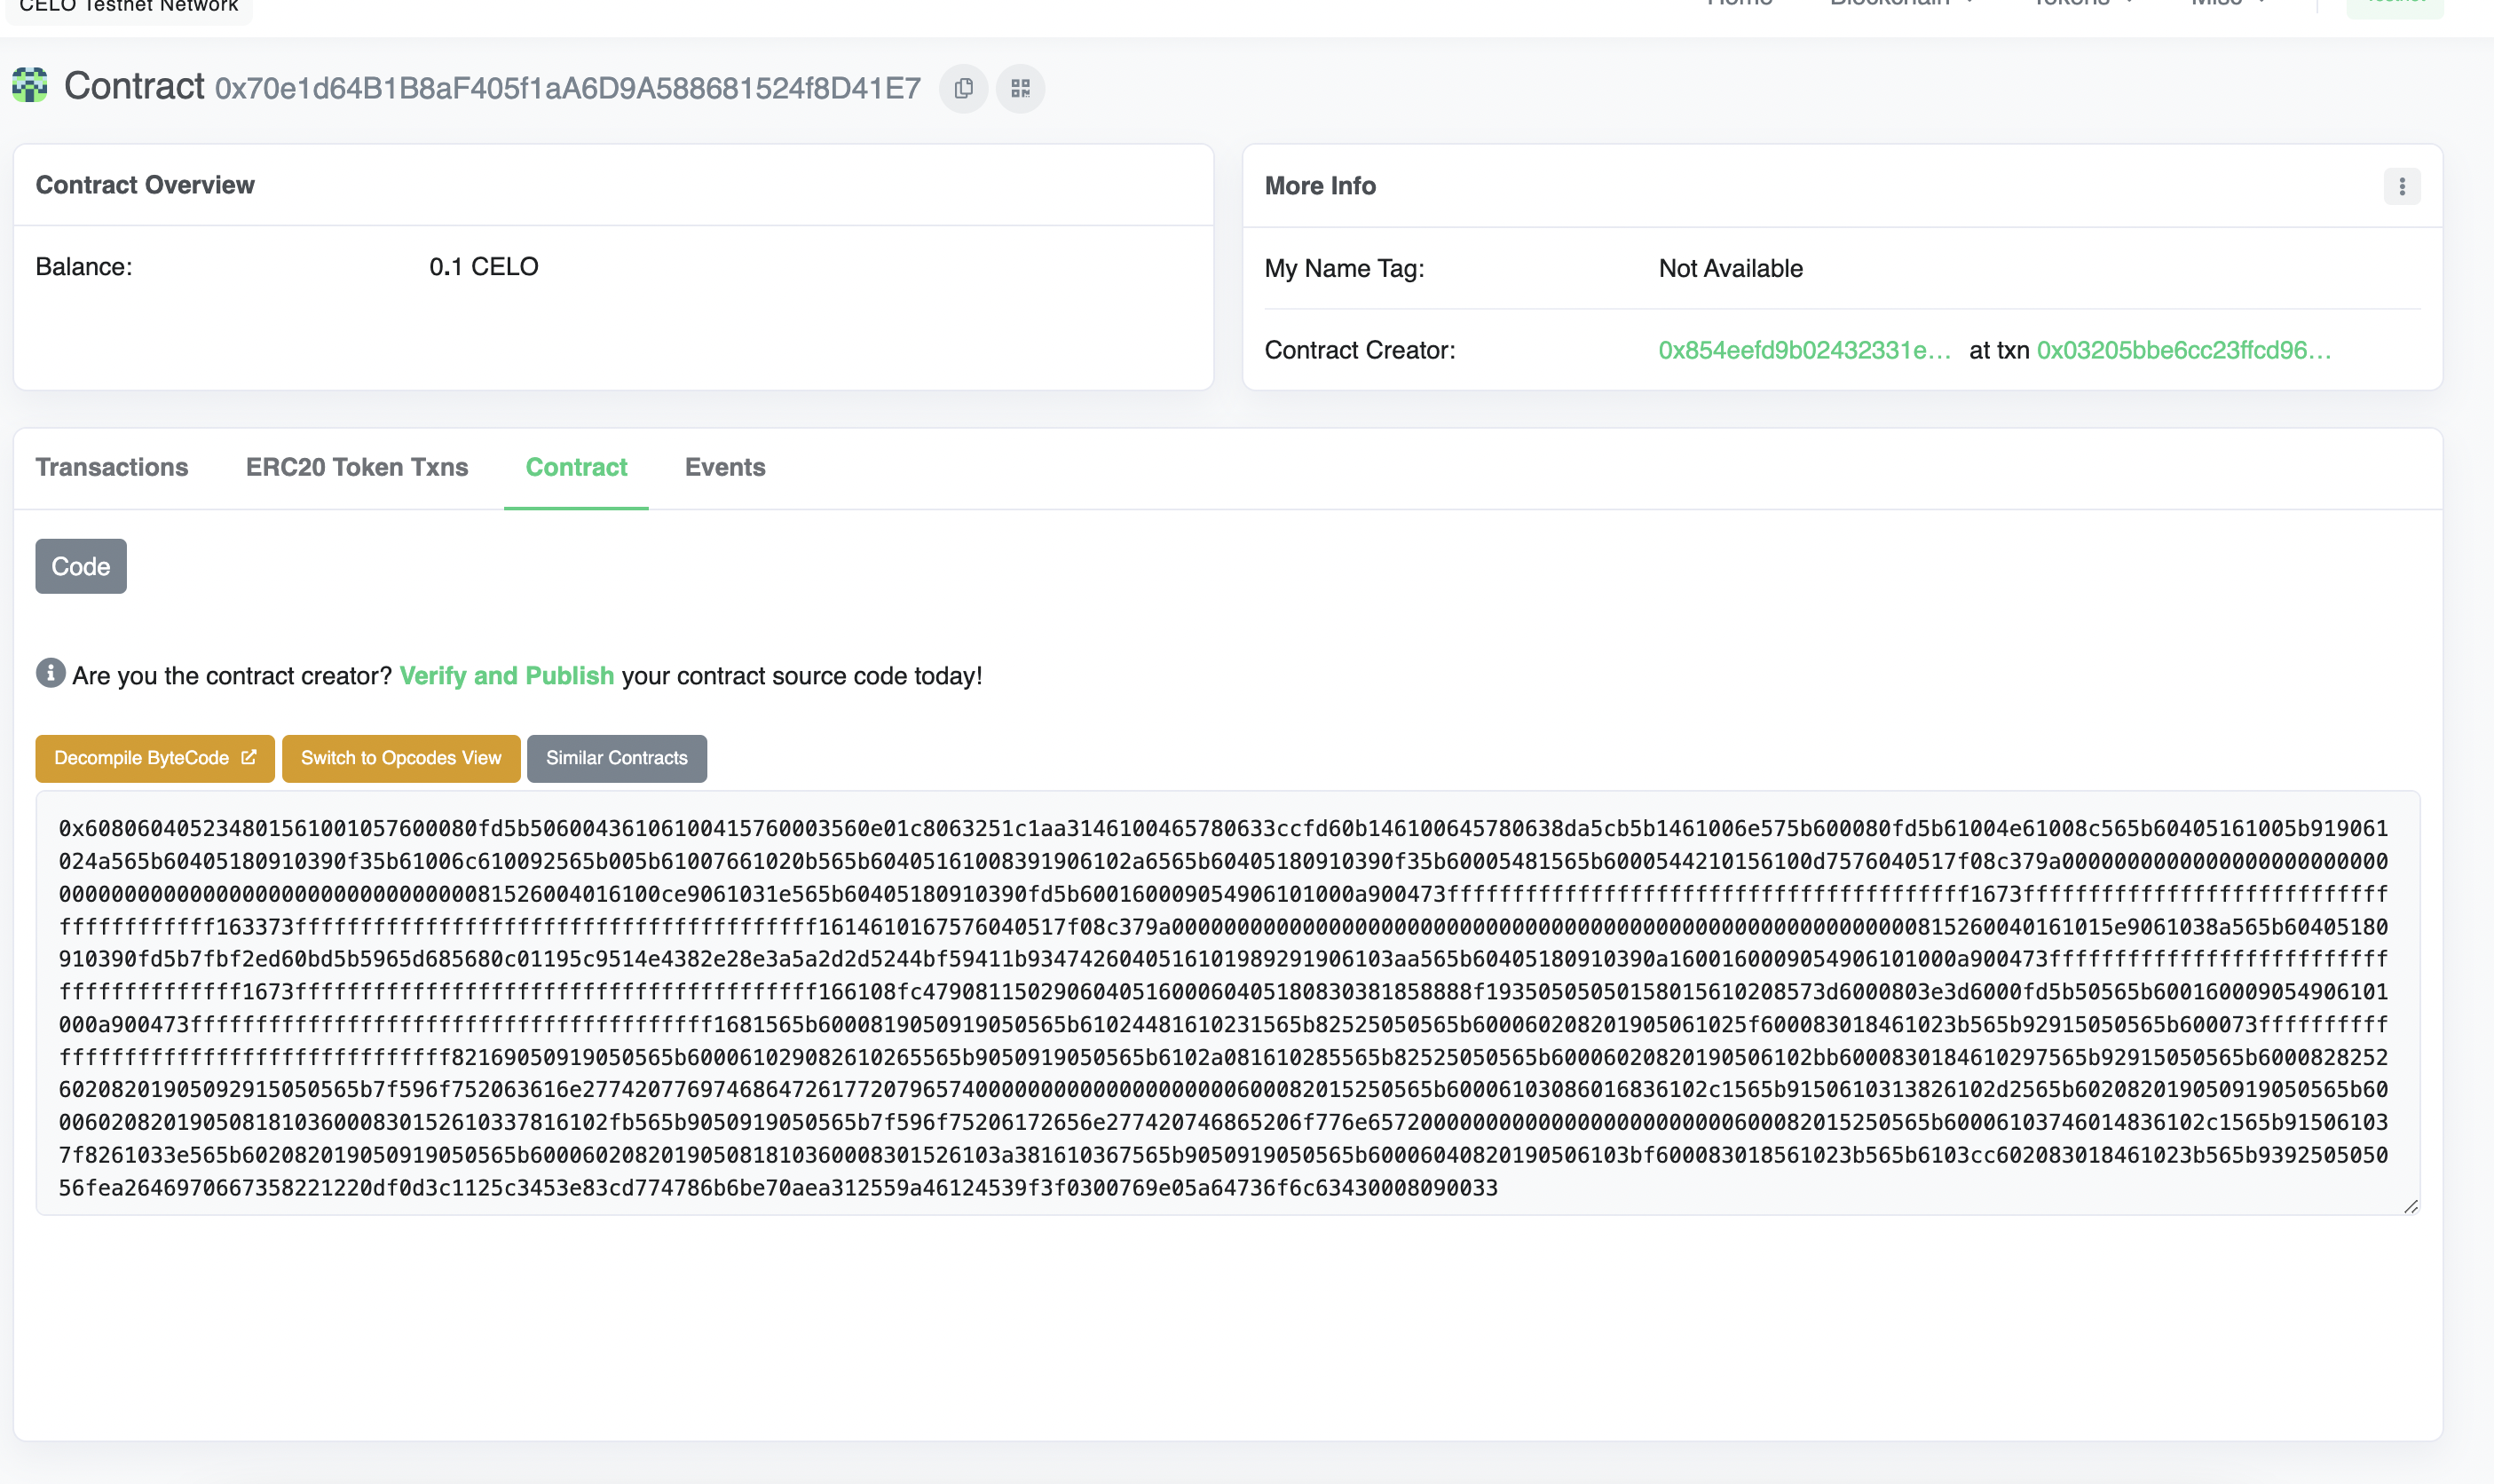Show the QR code for the contract address
Image resolution: width=2494 pixels, height=1484 pixels.
1020,88
